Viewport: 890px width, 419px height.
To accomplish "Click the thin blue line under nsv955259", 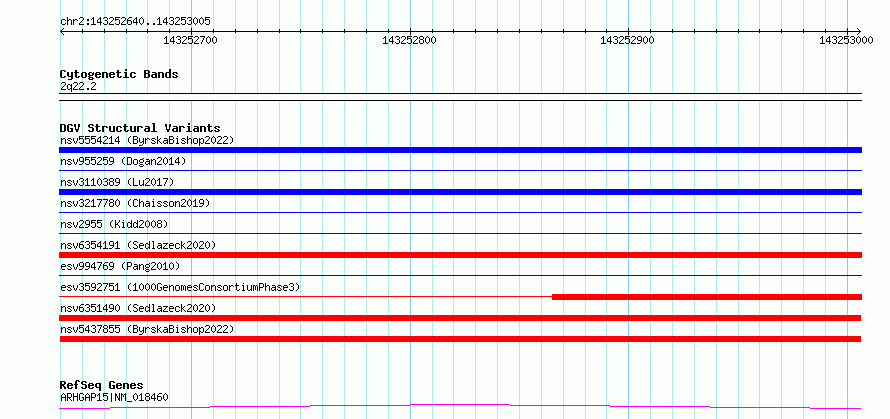I will (460, 170).
